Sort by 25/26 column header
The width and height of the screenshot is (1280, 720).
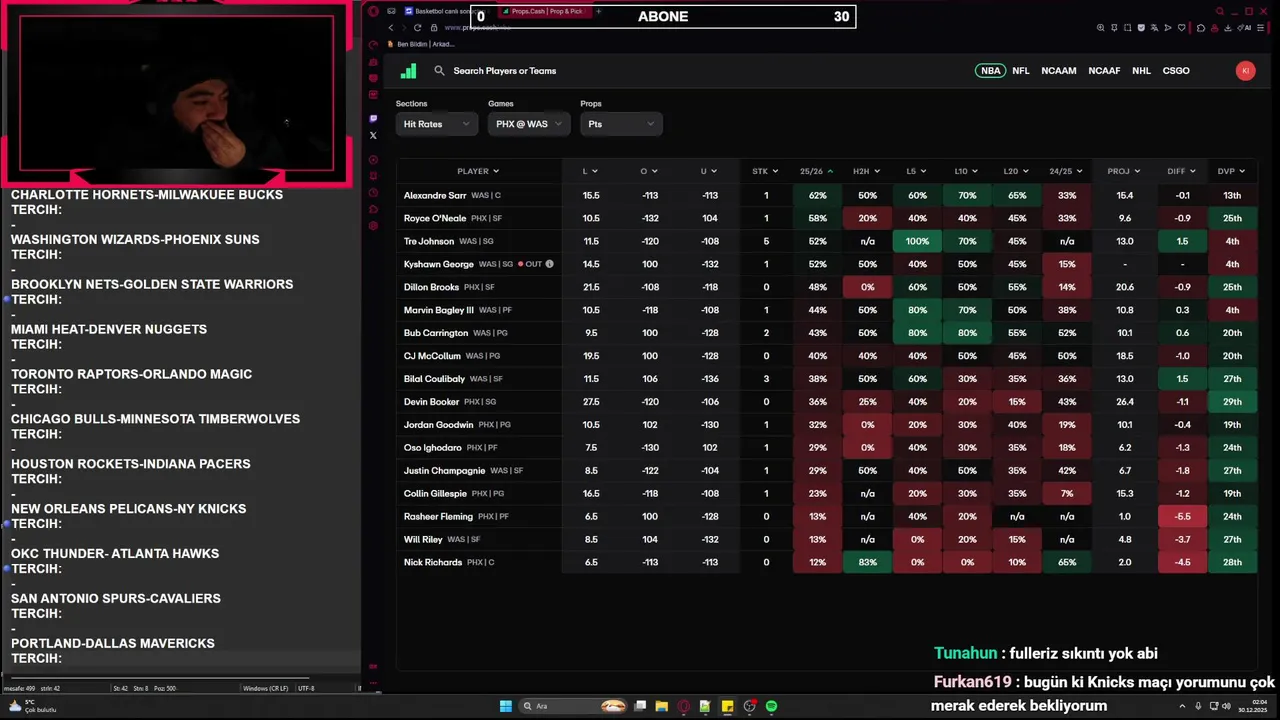click(x=817, y=171)
